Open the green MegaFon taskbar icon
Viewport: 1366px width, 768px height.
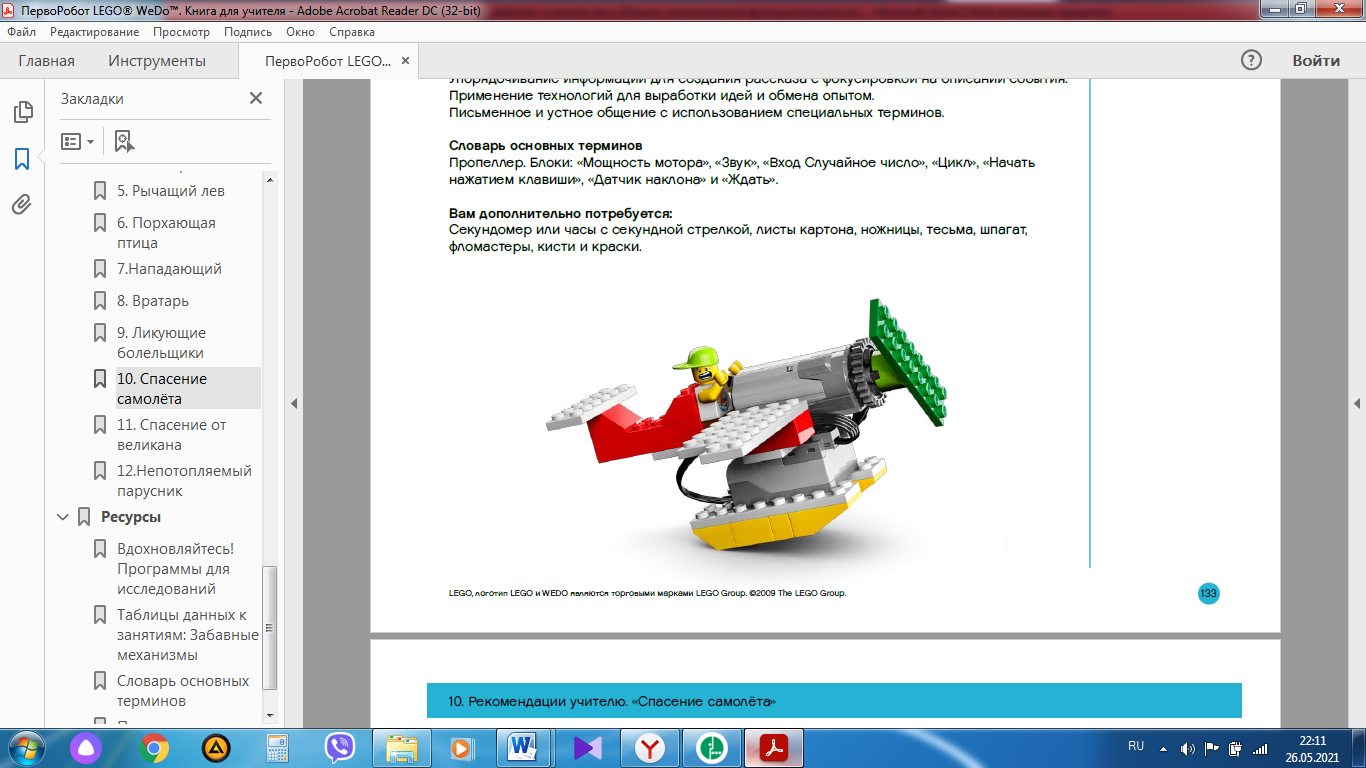712,748
